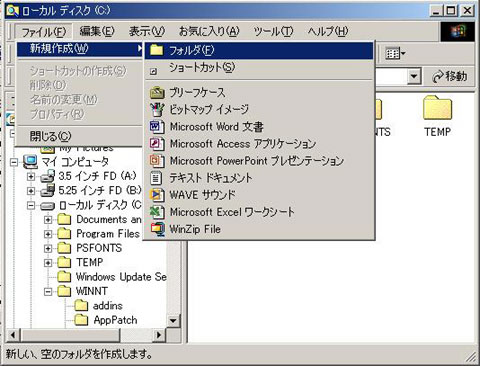Viewport: 480px width, 366px height.
Task: Expand the TEMP folder tree node
Action: click(x=48, y=263)
